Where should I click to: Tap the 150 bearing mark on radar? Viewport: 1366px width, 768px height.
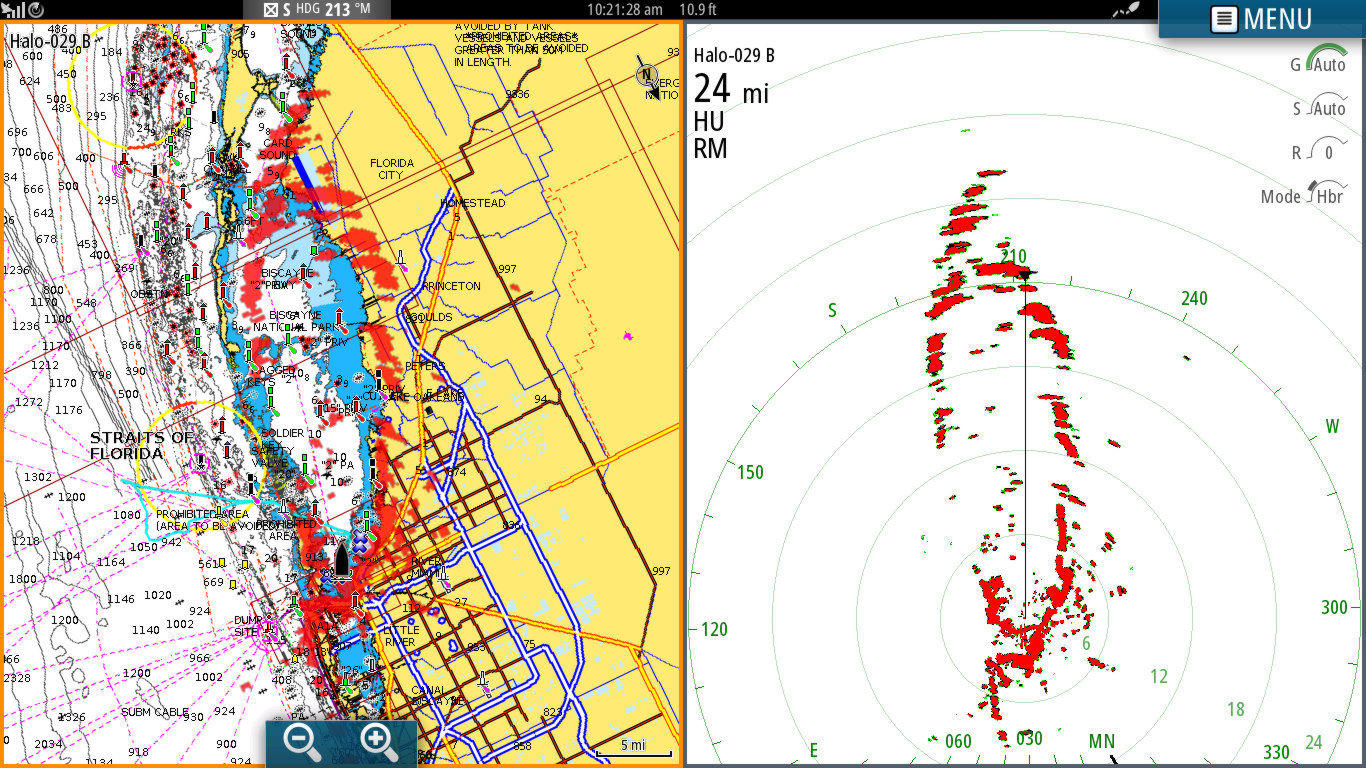click(x=750, y=472)
